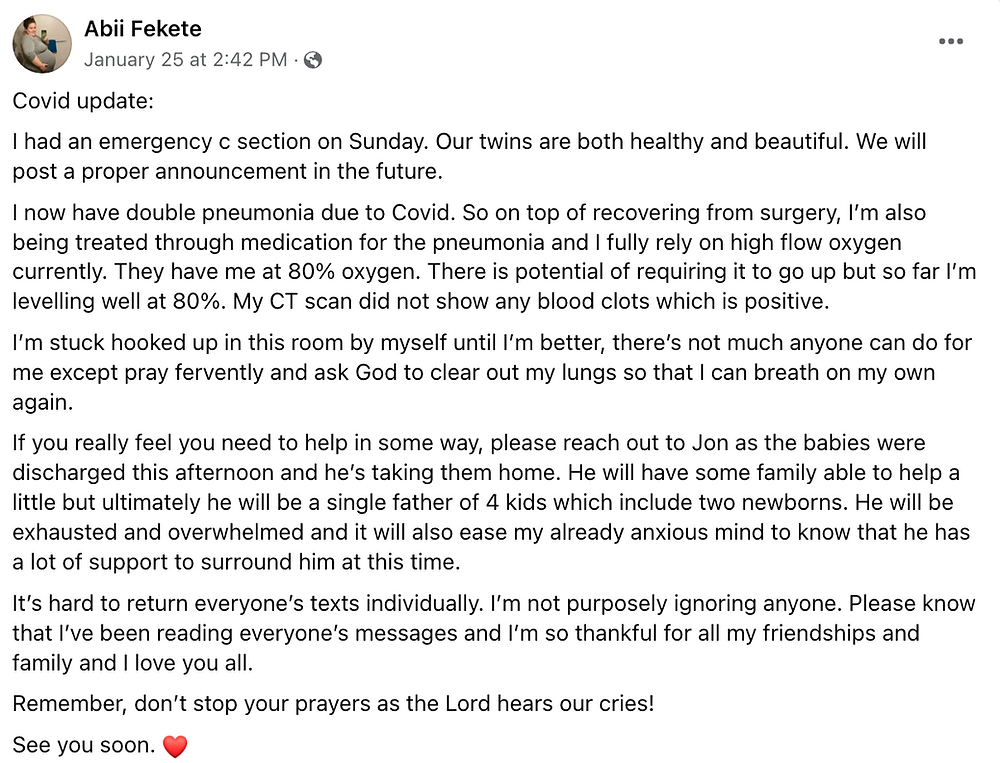Click the line "a lot of support to surround him"
Image resolution: width=1000 pixels, height=763 pixels.
tap(236, 562)
